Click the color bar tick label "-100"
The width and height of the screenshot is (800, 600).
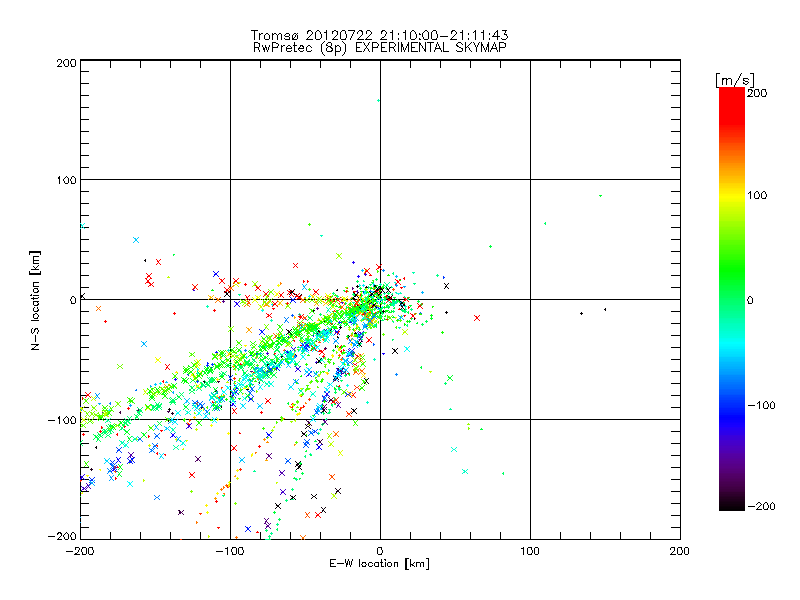tap(761, 406)
